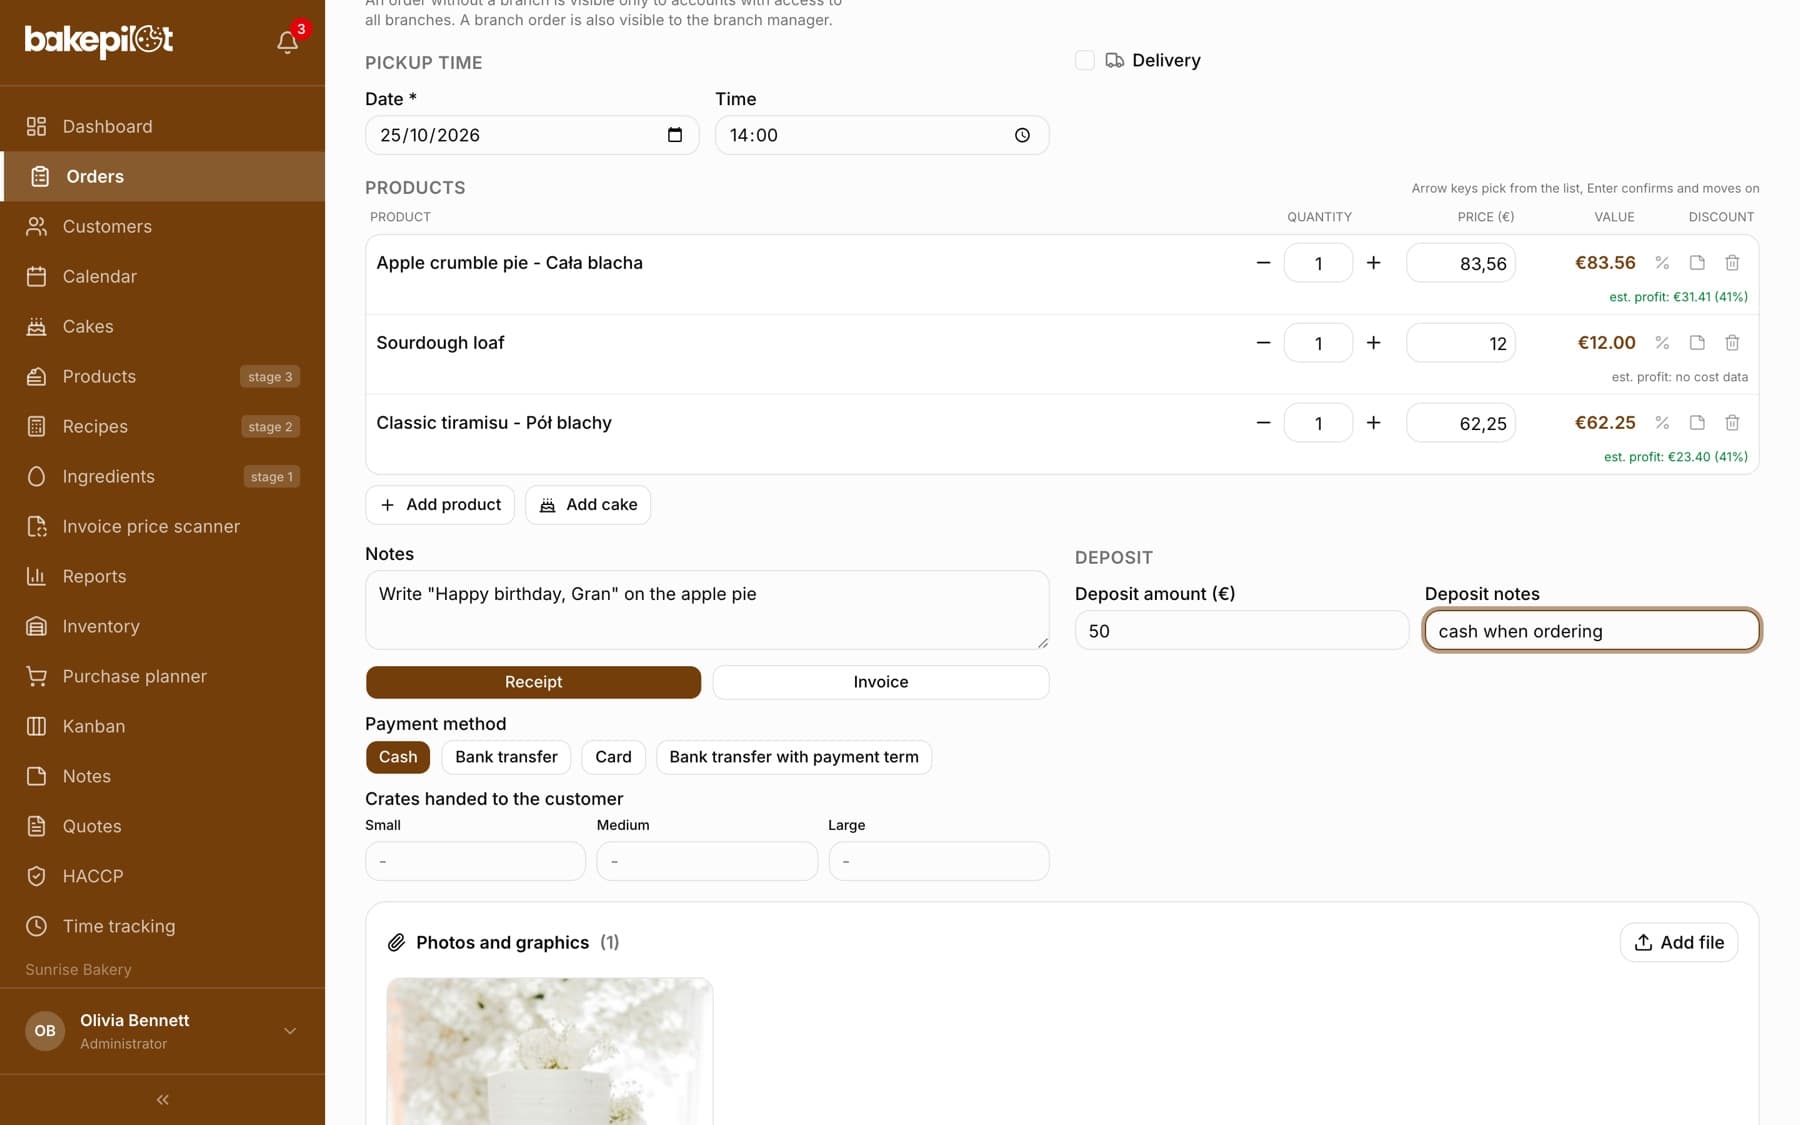Increase quantity of Apple crumble pie
Screen dimensions: 1800x1125
pyautogui.click(x=1374, y=263)
